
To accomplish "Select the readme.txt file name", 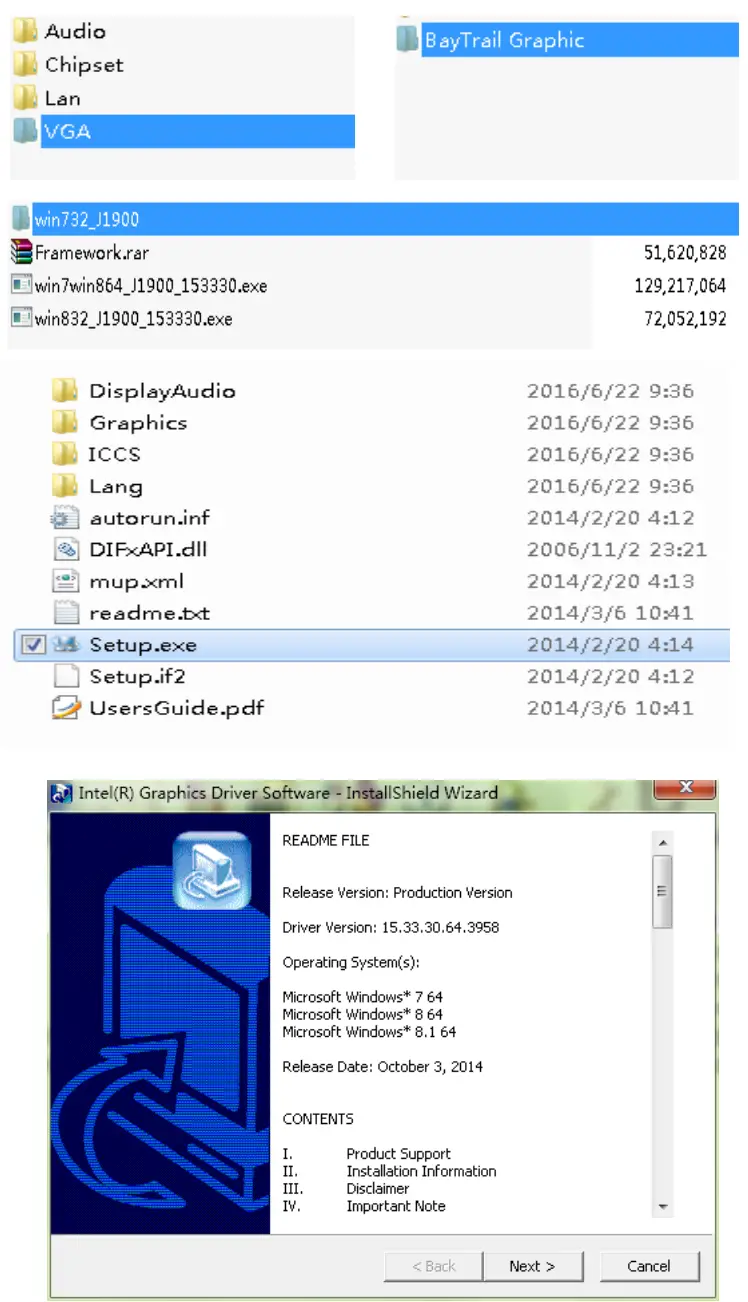I will [149, 613].
